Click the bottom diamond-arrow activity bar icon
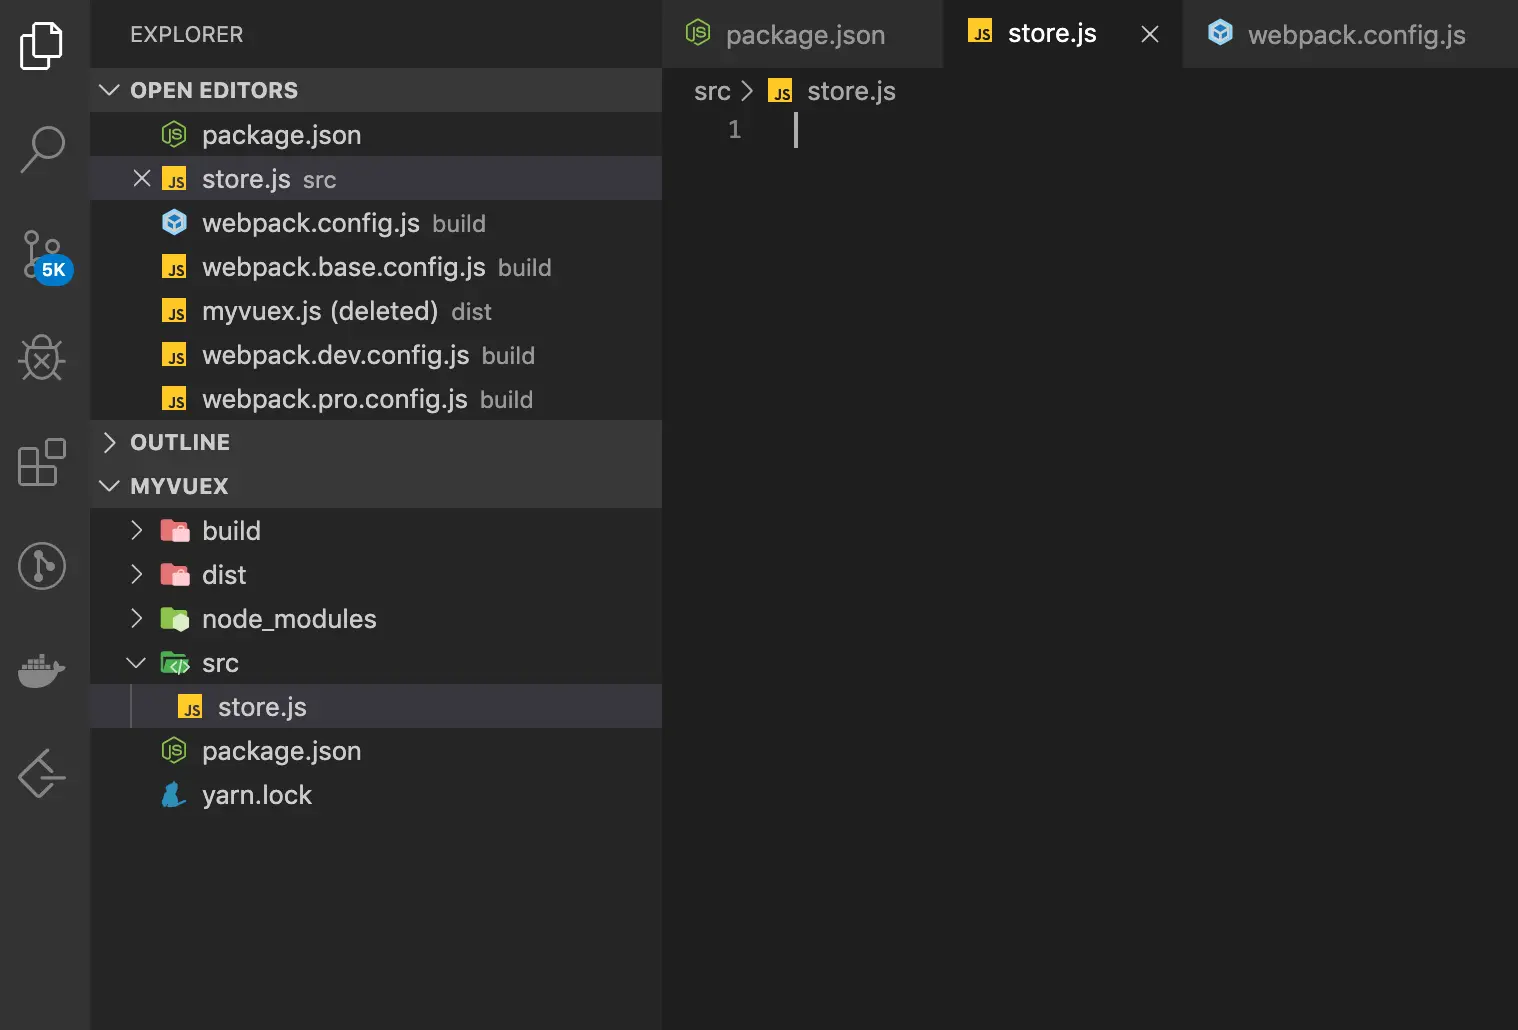1518x1030 pixels. [42, 774]
